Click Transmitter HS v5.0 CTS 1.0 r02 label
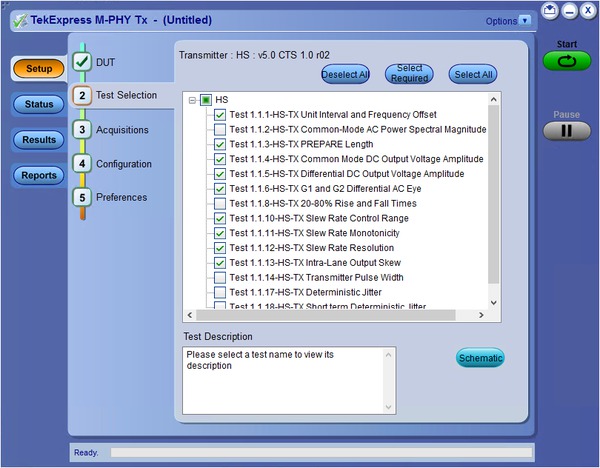 pos(254,55)
